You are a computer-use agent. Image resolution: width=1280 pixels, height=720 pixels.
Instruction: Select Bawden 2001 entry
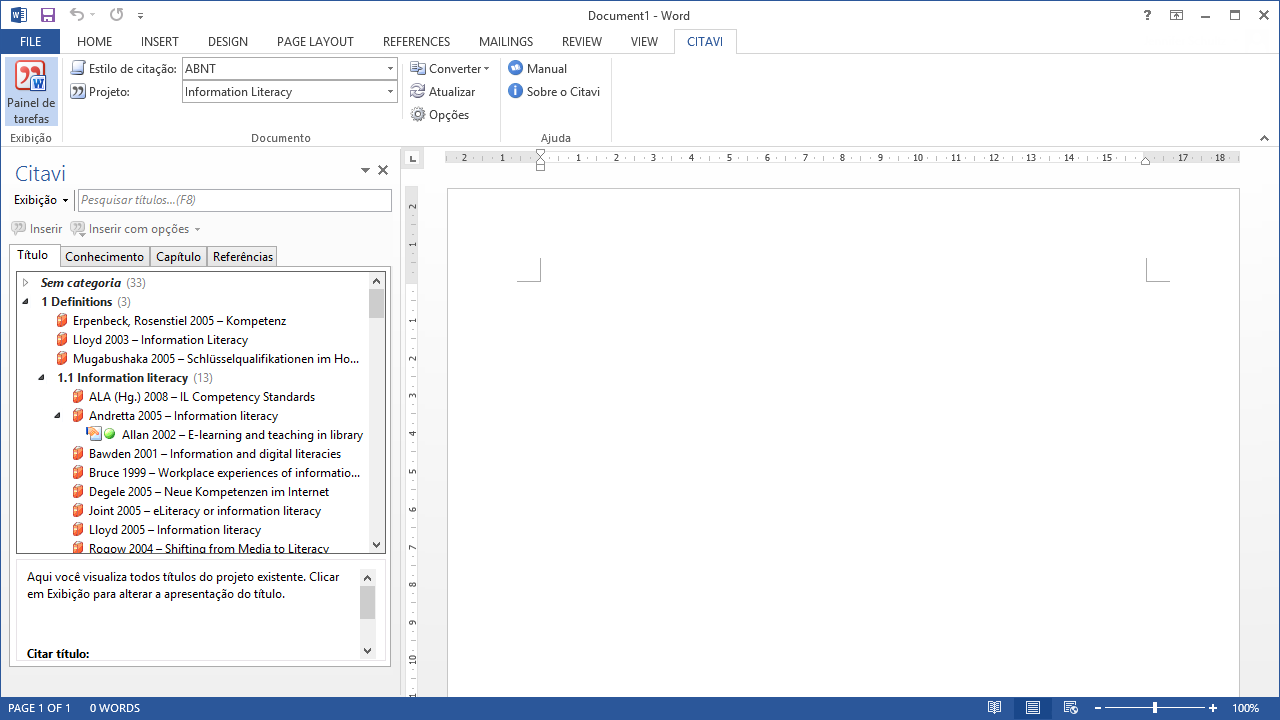[x=215, y=454]
